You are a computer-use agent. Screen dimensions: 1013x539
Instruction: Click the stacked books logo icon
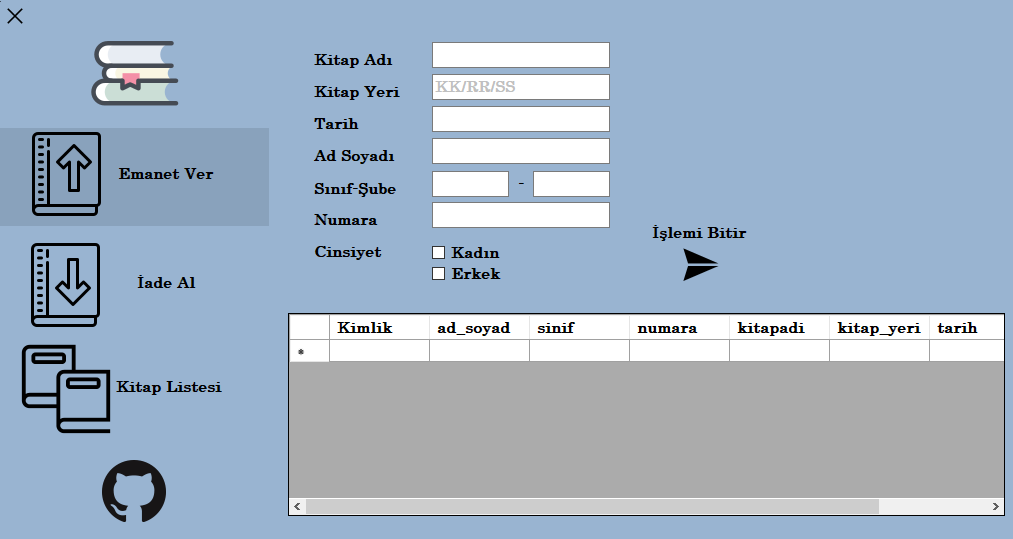pyautogui.click(x=134, y=73)
